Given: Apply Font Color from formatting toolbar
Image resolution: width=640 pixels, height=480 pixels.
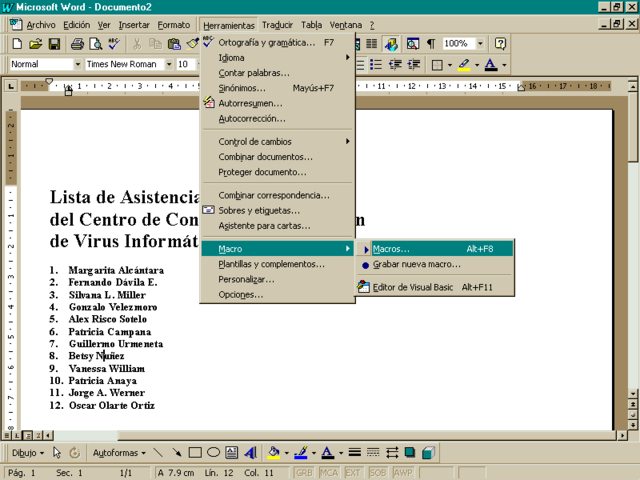Looking at the screenshot, I should click(491, 65).
